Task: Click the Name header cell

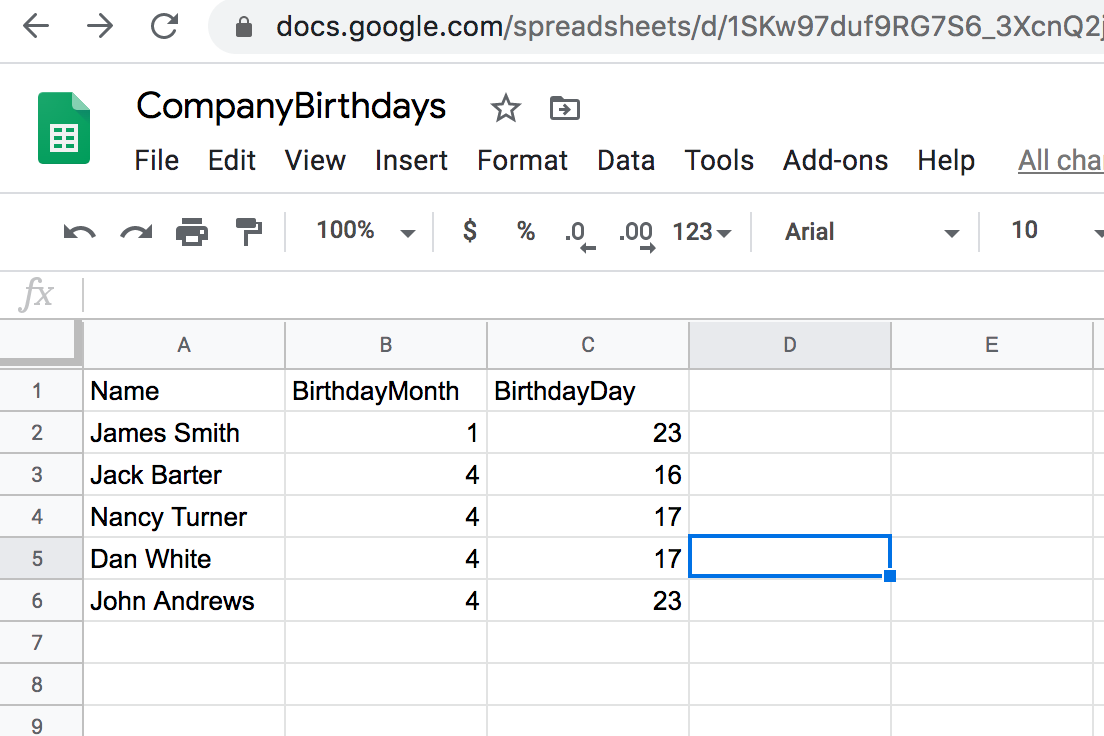Action: click(184, 391)
